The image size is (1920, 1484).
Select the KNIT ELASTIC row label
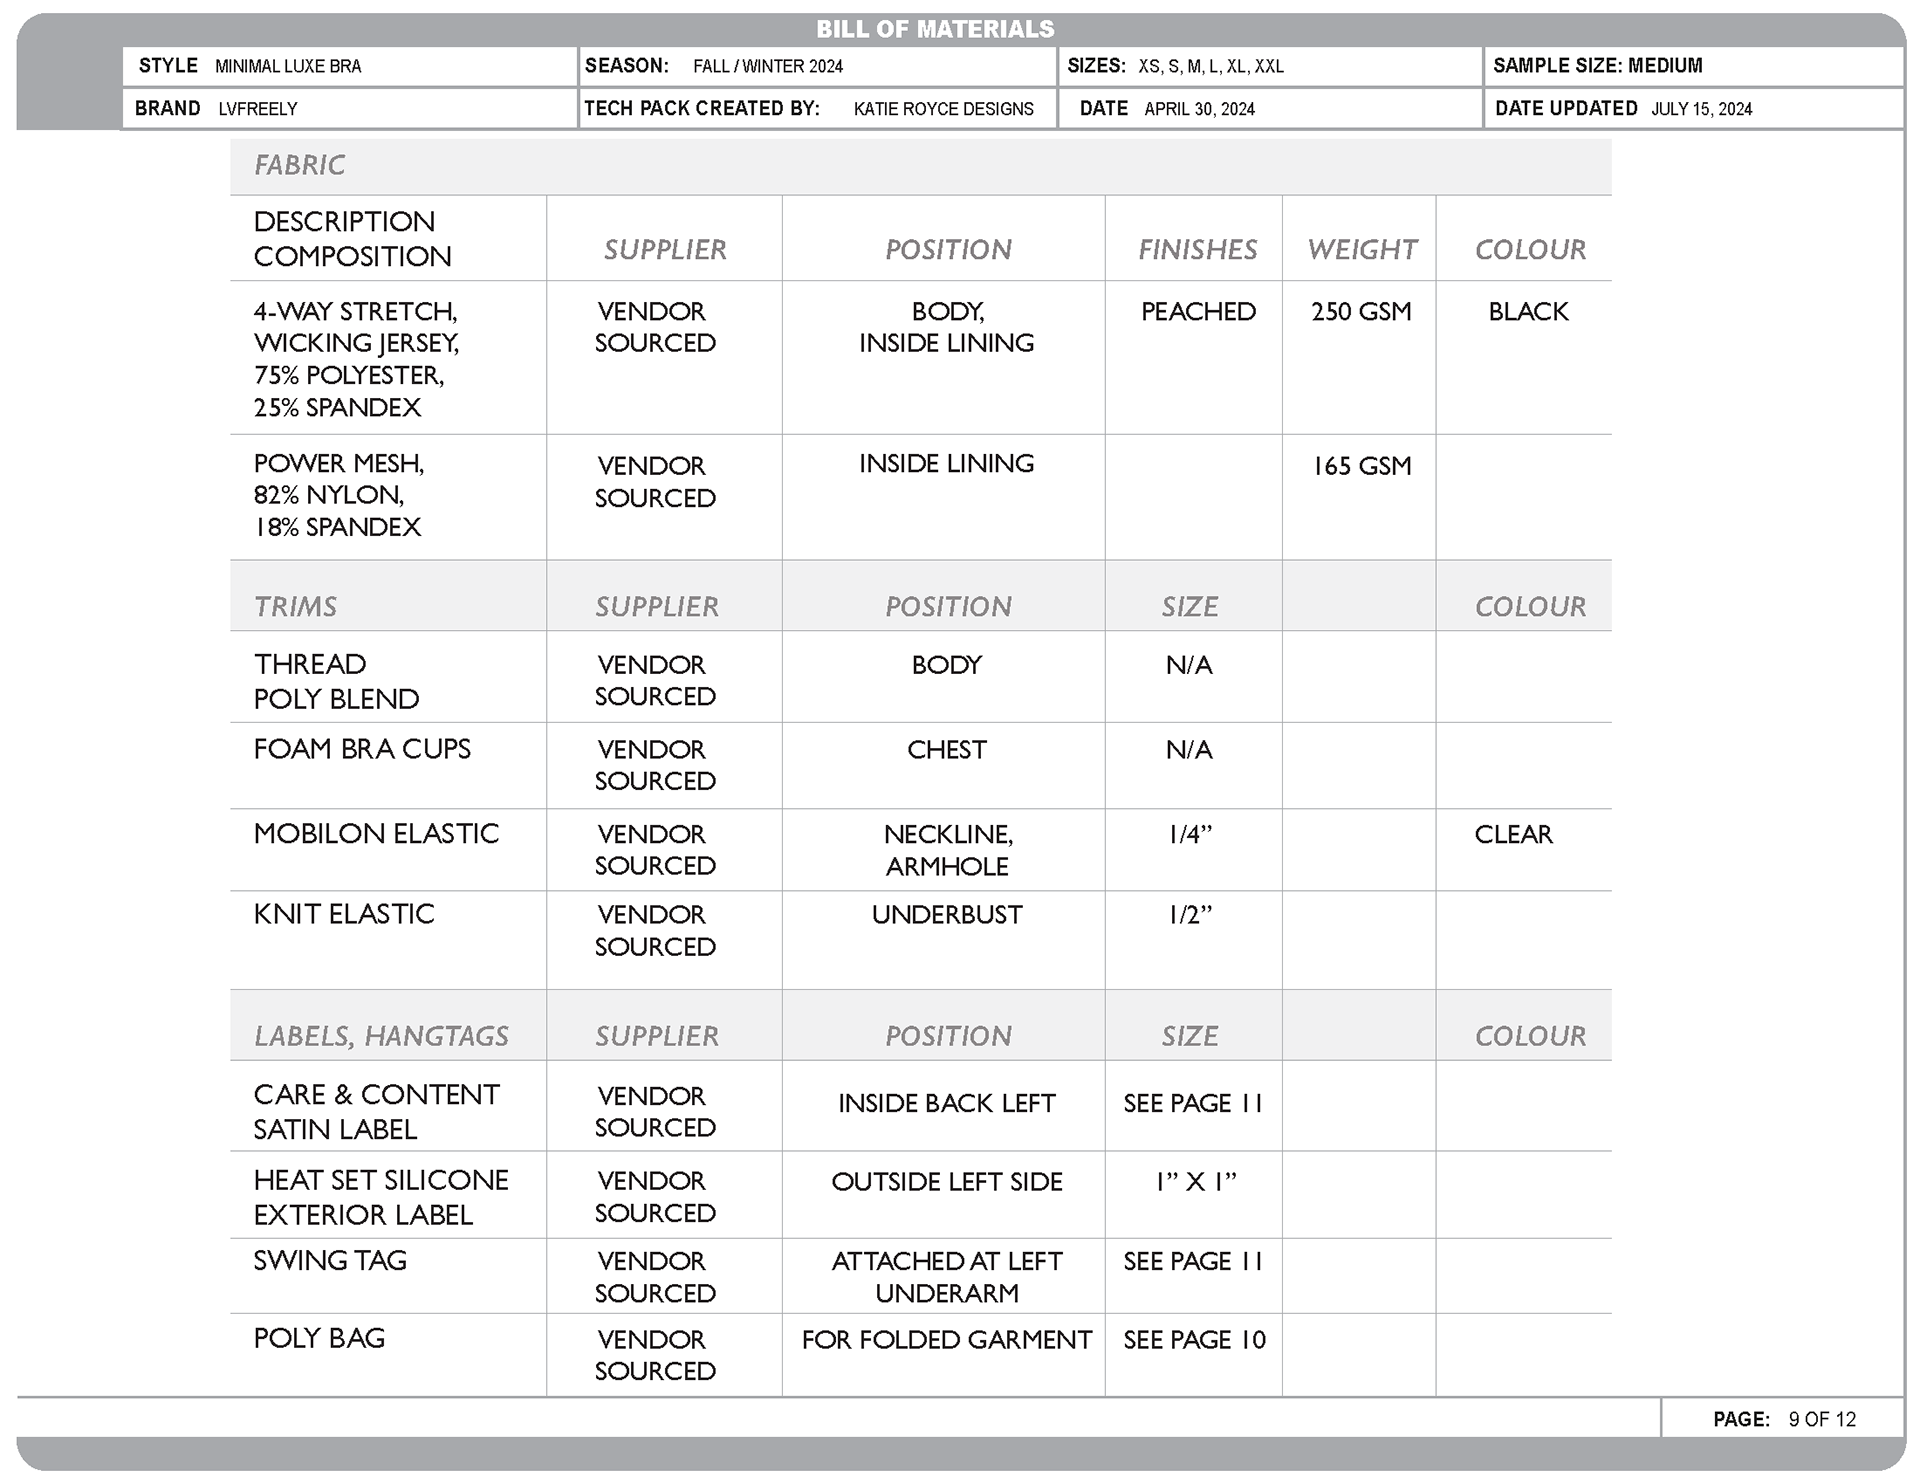344,914
